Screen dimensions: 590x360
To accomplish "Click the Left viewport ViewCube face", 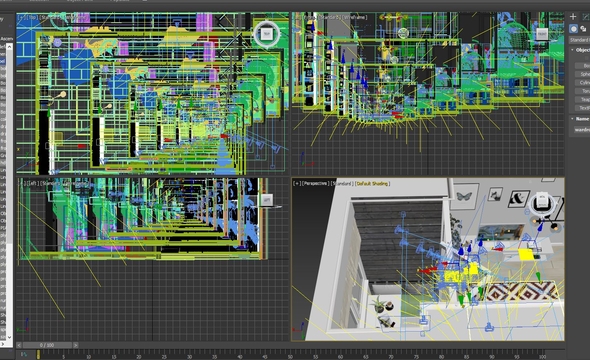I will coord(266,200).
